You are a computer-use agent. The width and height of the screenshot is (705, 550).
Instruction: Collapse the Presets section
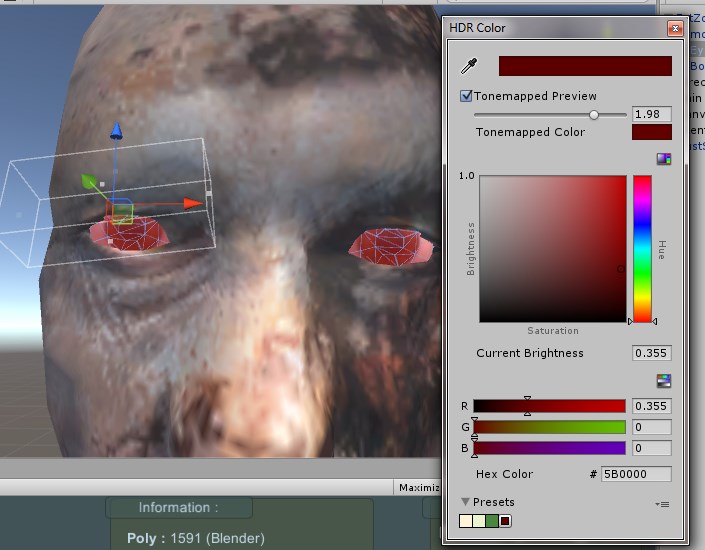pyautogui.click(x=466, y=502)
